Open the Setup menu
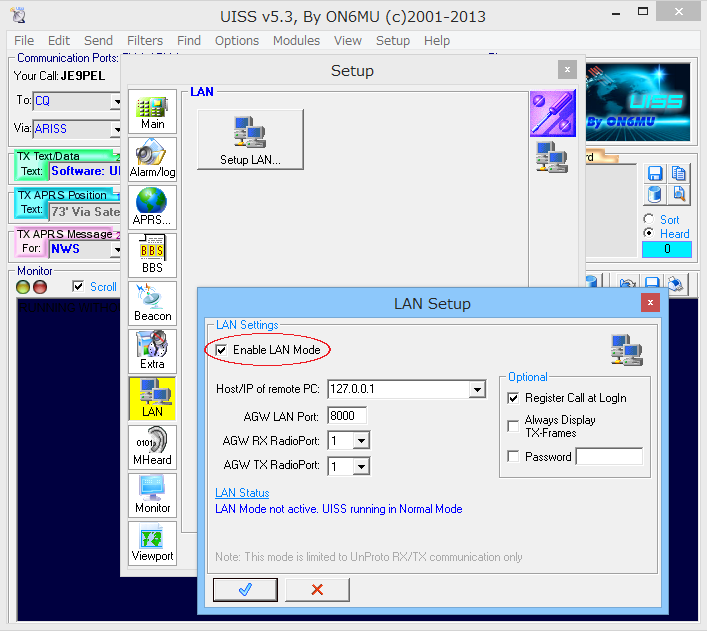 [x=393, y=41]
